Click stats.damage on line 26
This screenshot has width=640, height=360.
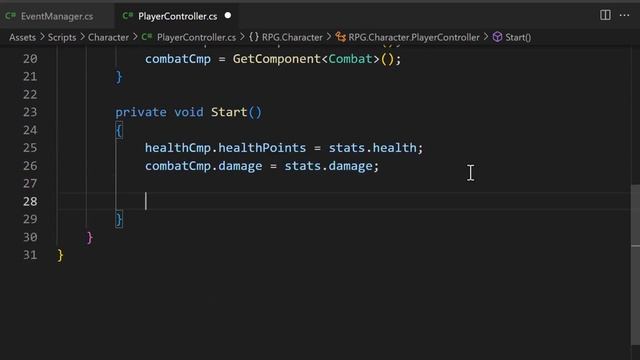(x=328, y=166)
